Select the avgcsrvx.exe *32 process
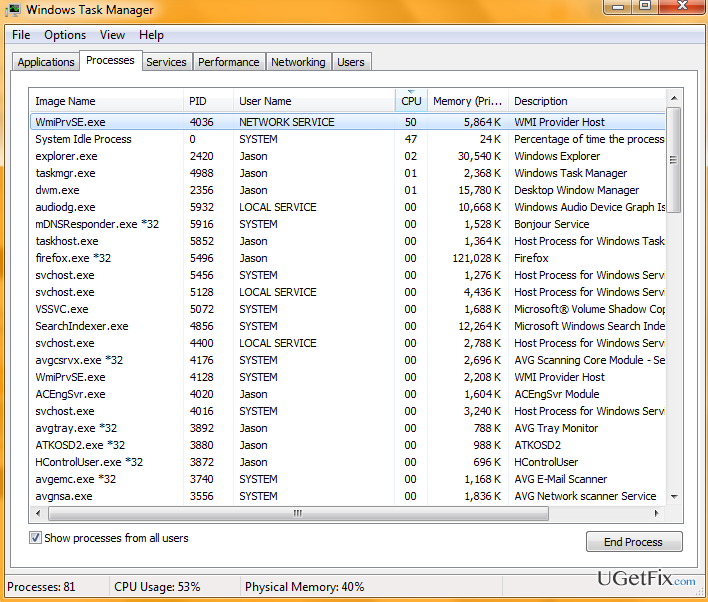This screenshot has height=602, width=708. 348,360
